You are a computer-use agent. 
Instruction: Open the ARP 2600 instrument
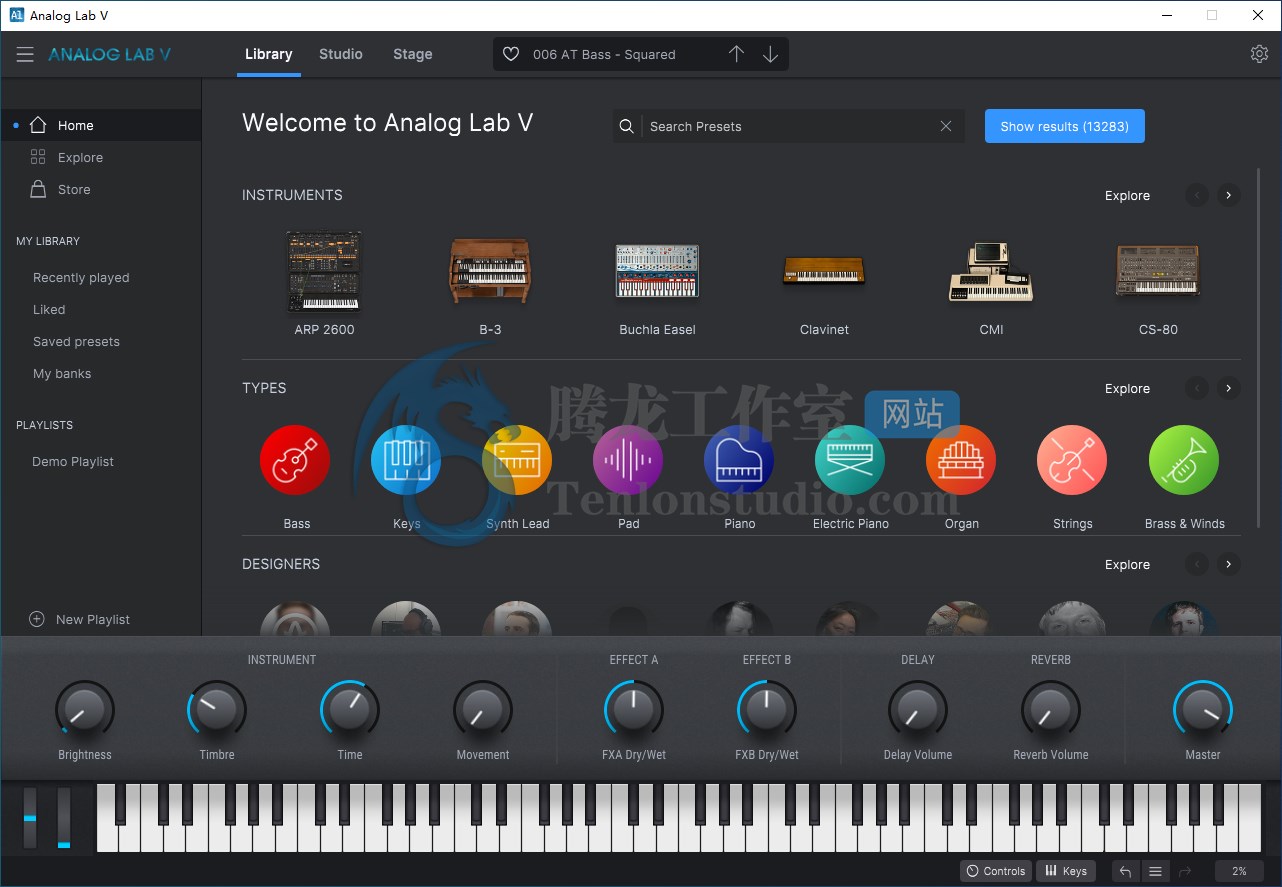(324, 272)
